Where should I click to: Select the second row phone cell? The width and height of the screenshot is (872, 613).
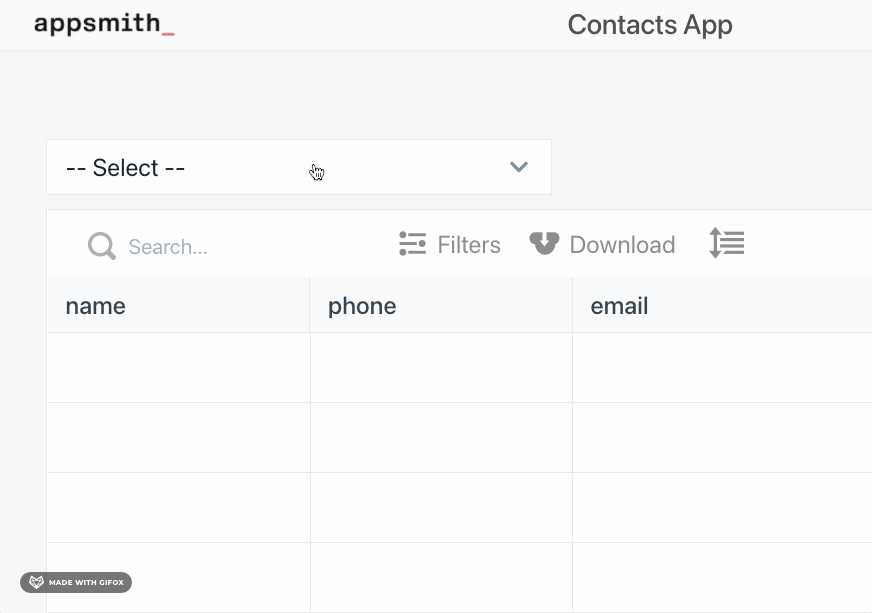click(441, 438)
